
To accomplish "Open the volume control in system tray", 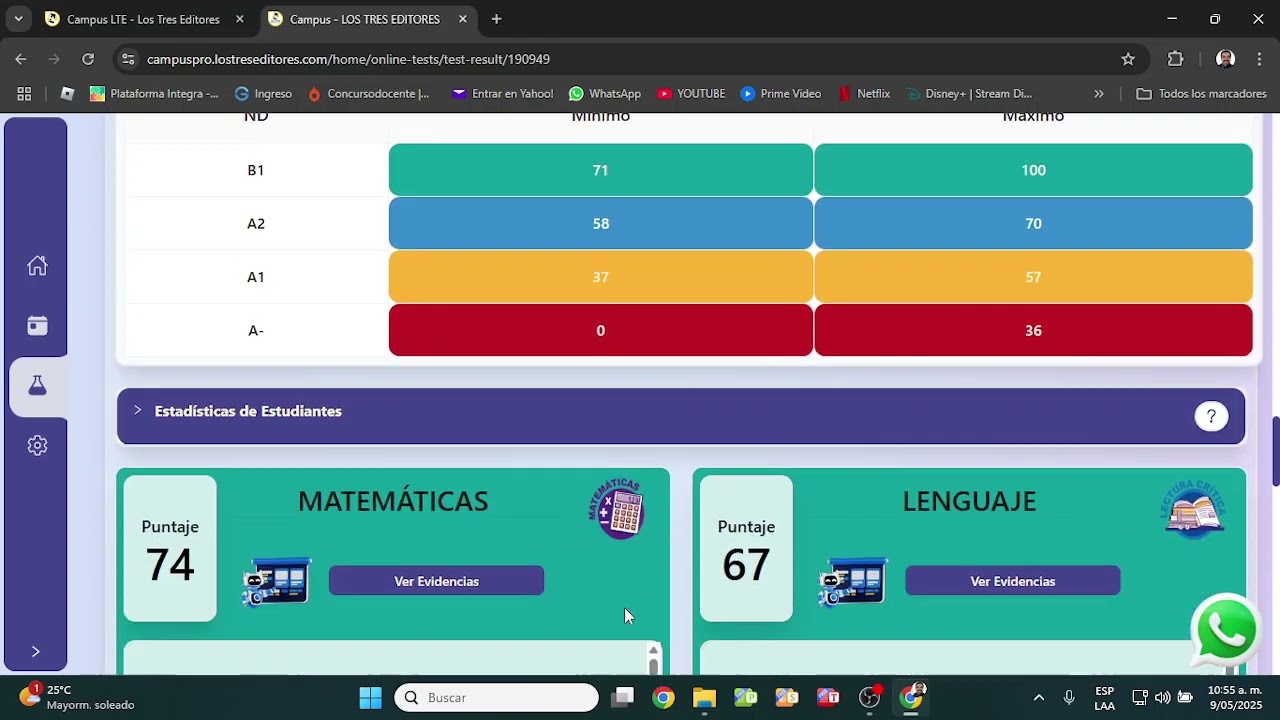I will [1162, 697].
